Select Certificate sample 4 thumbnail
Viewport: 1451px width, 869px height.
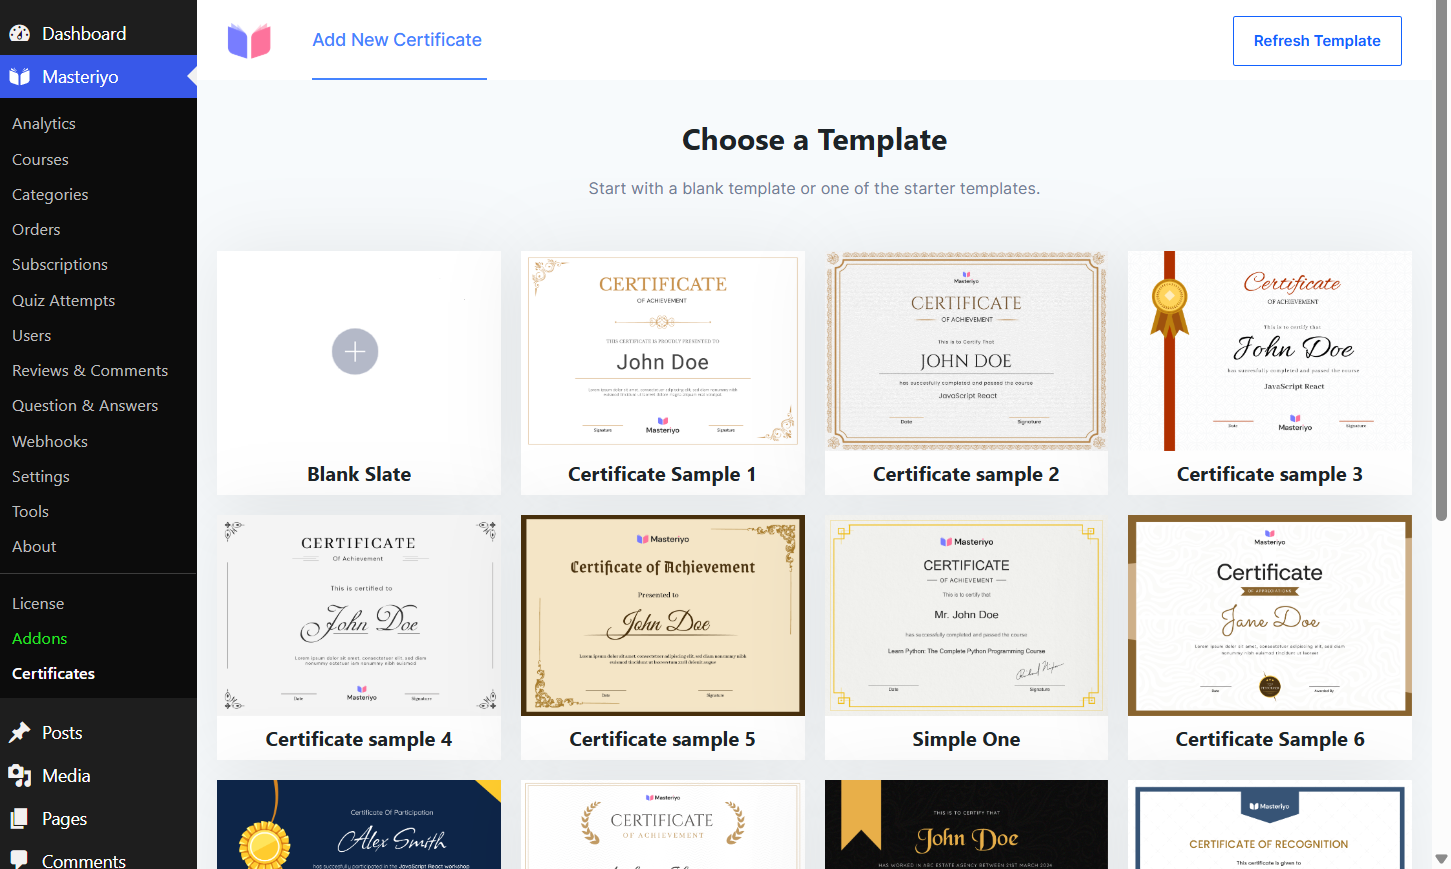(x=359, y=615)
